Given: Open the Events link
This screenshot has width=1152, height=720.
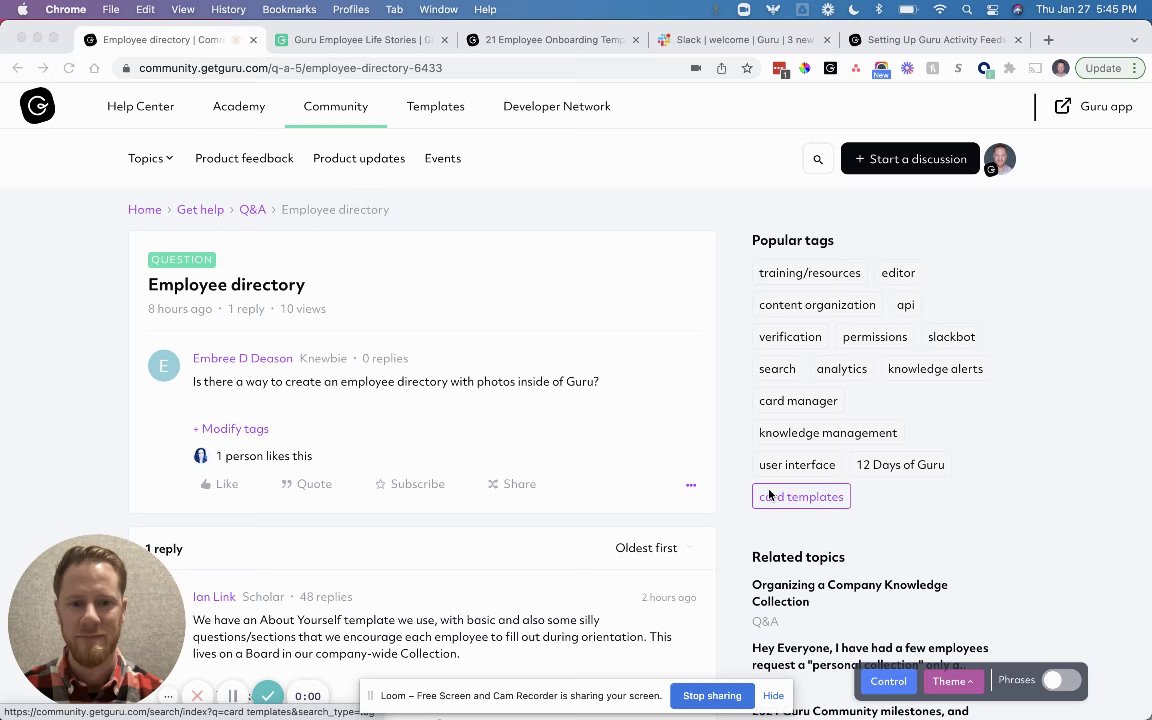Looking at the screenshot, I should pos(443,159).
